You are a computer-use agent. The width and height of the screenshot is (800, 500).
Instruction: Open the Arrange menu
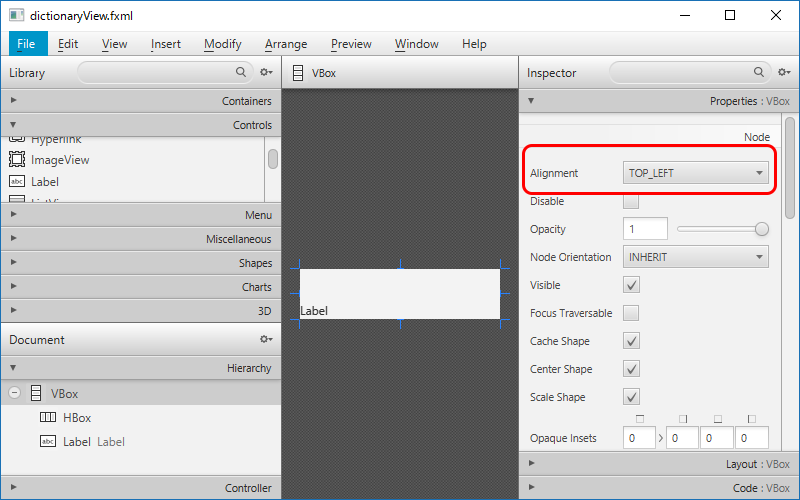(x=286, y=44)
